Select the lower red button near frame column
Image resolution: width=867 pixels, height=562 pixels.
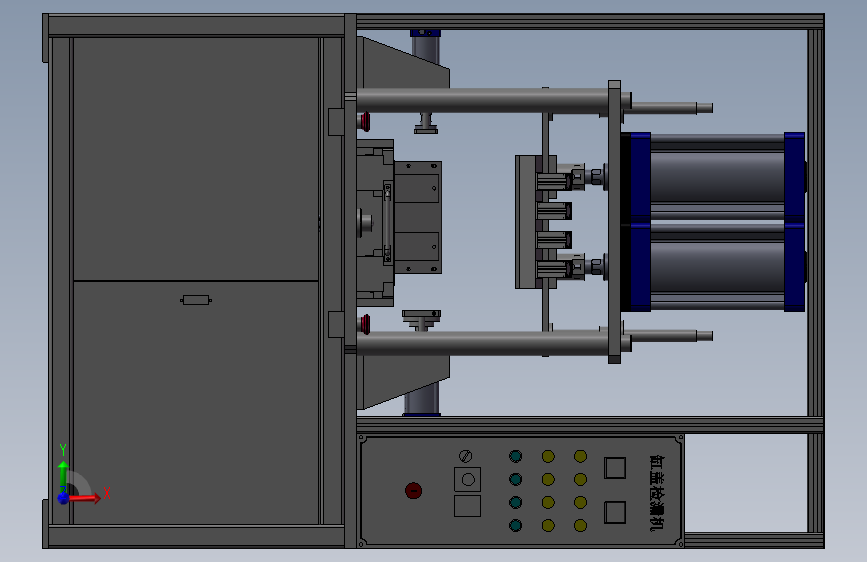[365, 324]
